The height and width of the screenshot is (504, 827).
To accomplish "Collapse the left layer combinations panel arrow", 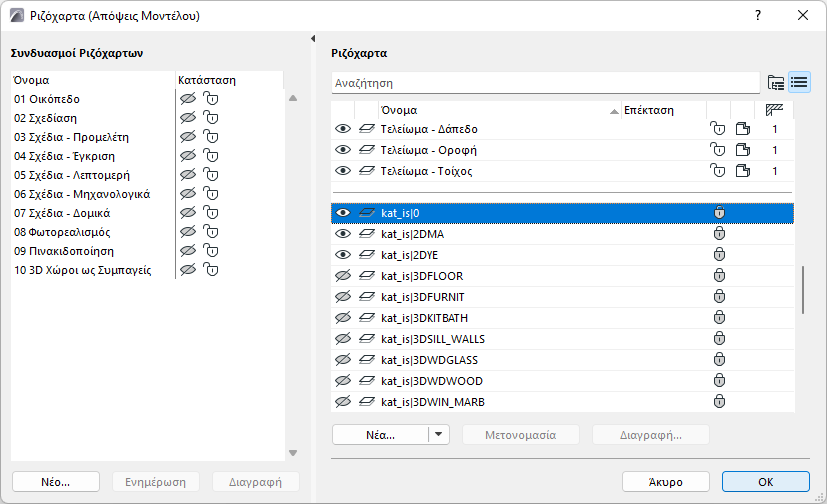I will click(314, 39).
